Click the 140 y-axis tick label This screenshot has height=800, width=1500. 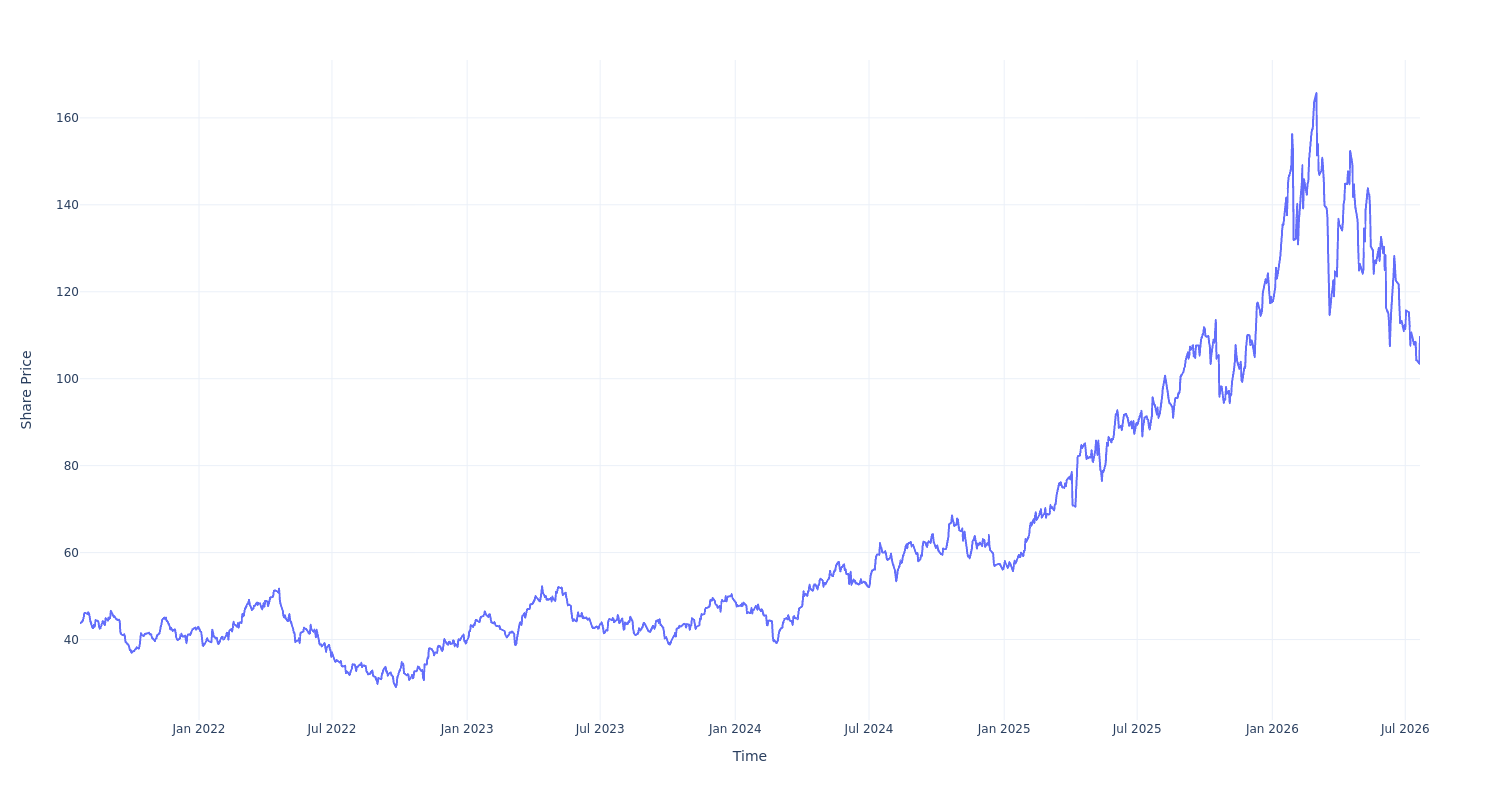pos(67,205)
